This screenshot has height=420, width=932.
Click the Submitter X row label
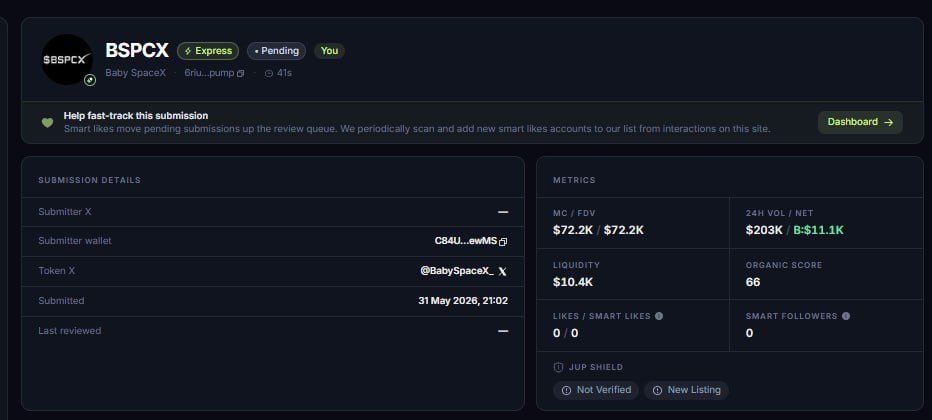click(x=65, y=211)
